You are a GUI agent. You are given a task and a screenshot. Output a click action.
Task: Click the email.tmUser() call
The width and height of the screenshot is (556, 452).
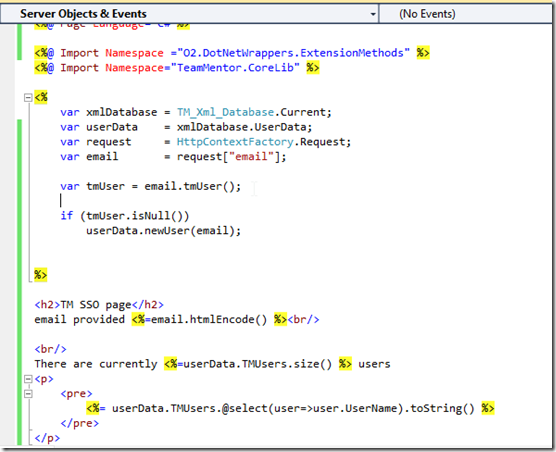pyautogui.click(x=192, y=186)
